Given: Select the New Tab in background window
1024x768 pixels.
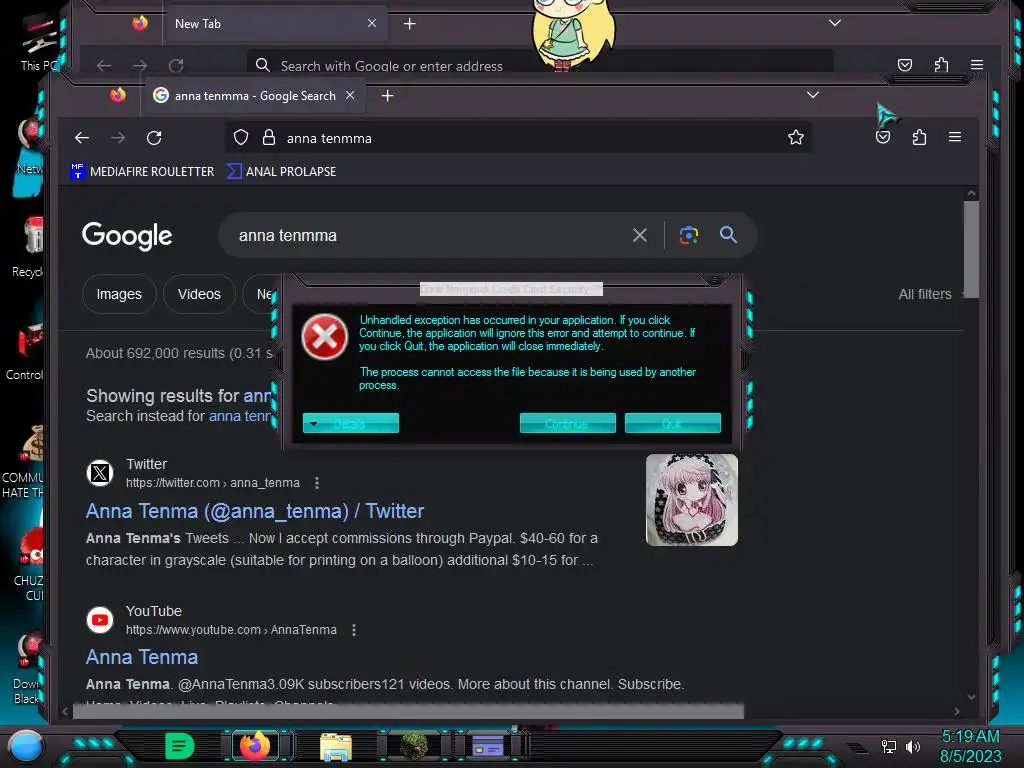Looking at the screenshot, I should [276, 24].
